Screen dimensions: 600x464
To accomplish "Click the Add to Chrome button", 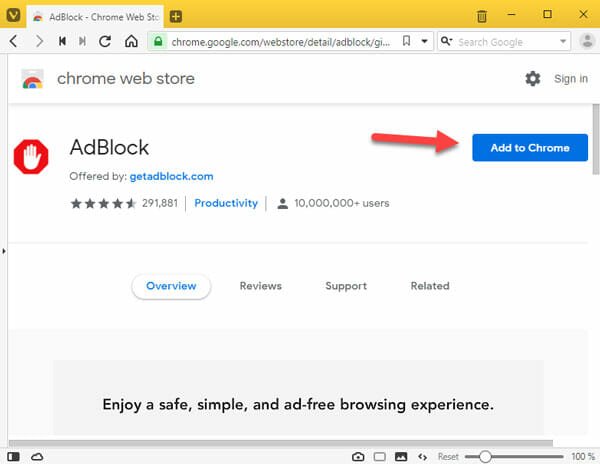I will pos(530,148).
